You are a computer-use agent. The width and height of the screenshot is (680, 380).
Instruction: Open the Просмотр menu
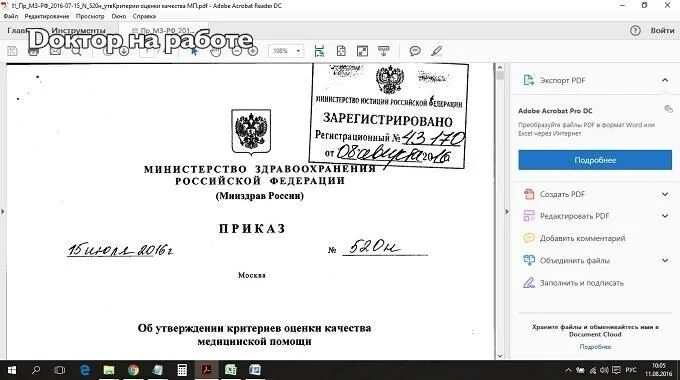point(90,16)
